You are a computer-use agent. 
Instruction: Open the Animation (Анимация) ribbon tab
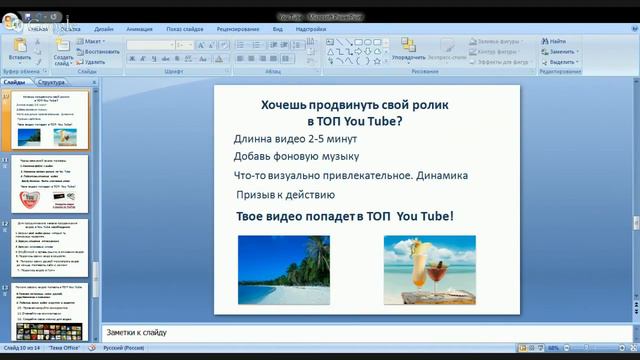click(x=139, y=29)
